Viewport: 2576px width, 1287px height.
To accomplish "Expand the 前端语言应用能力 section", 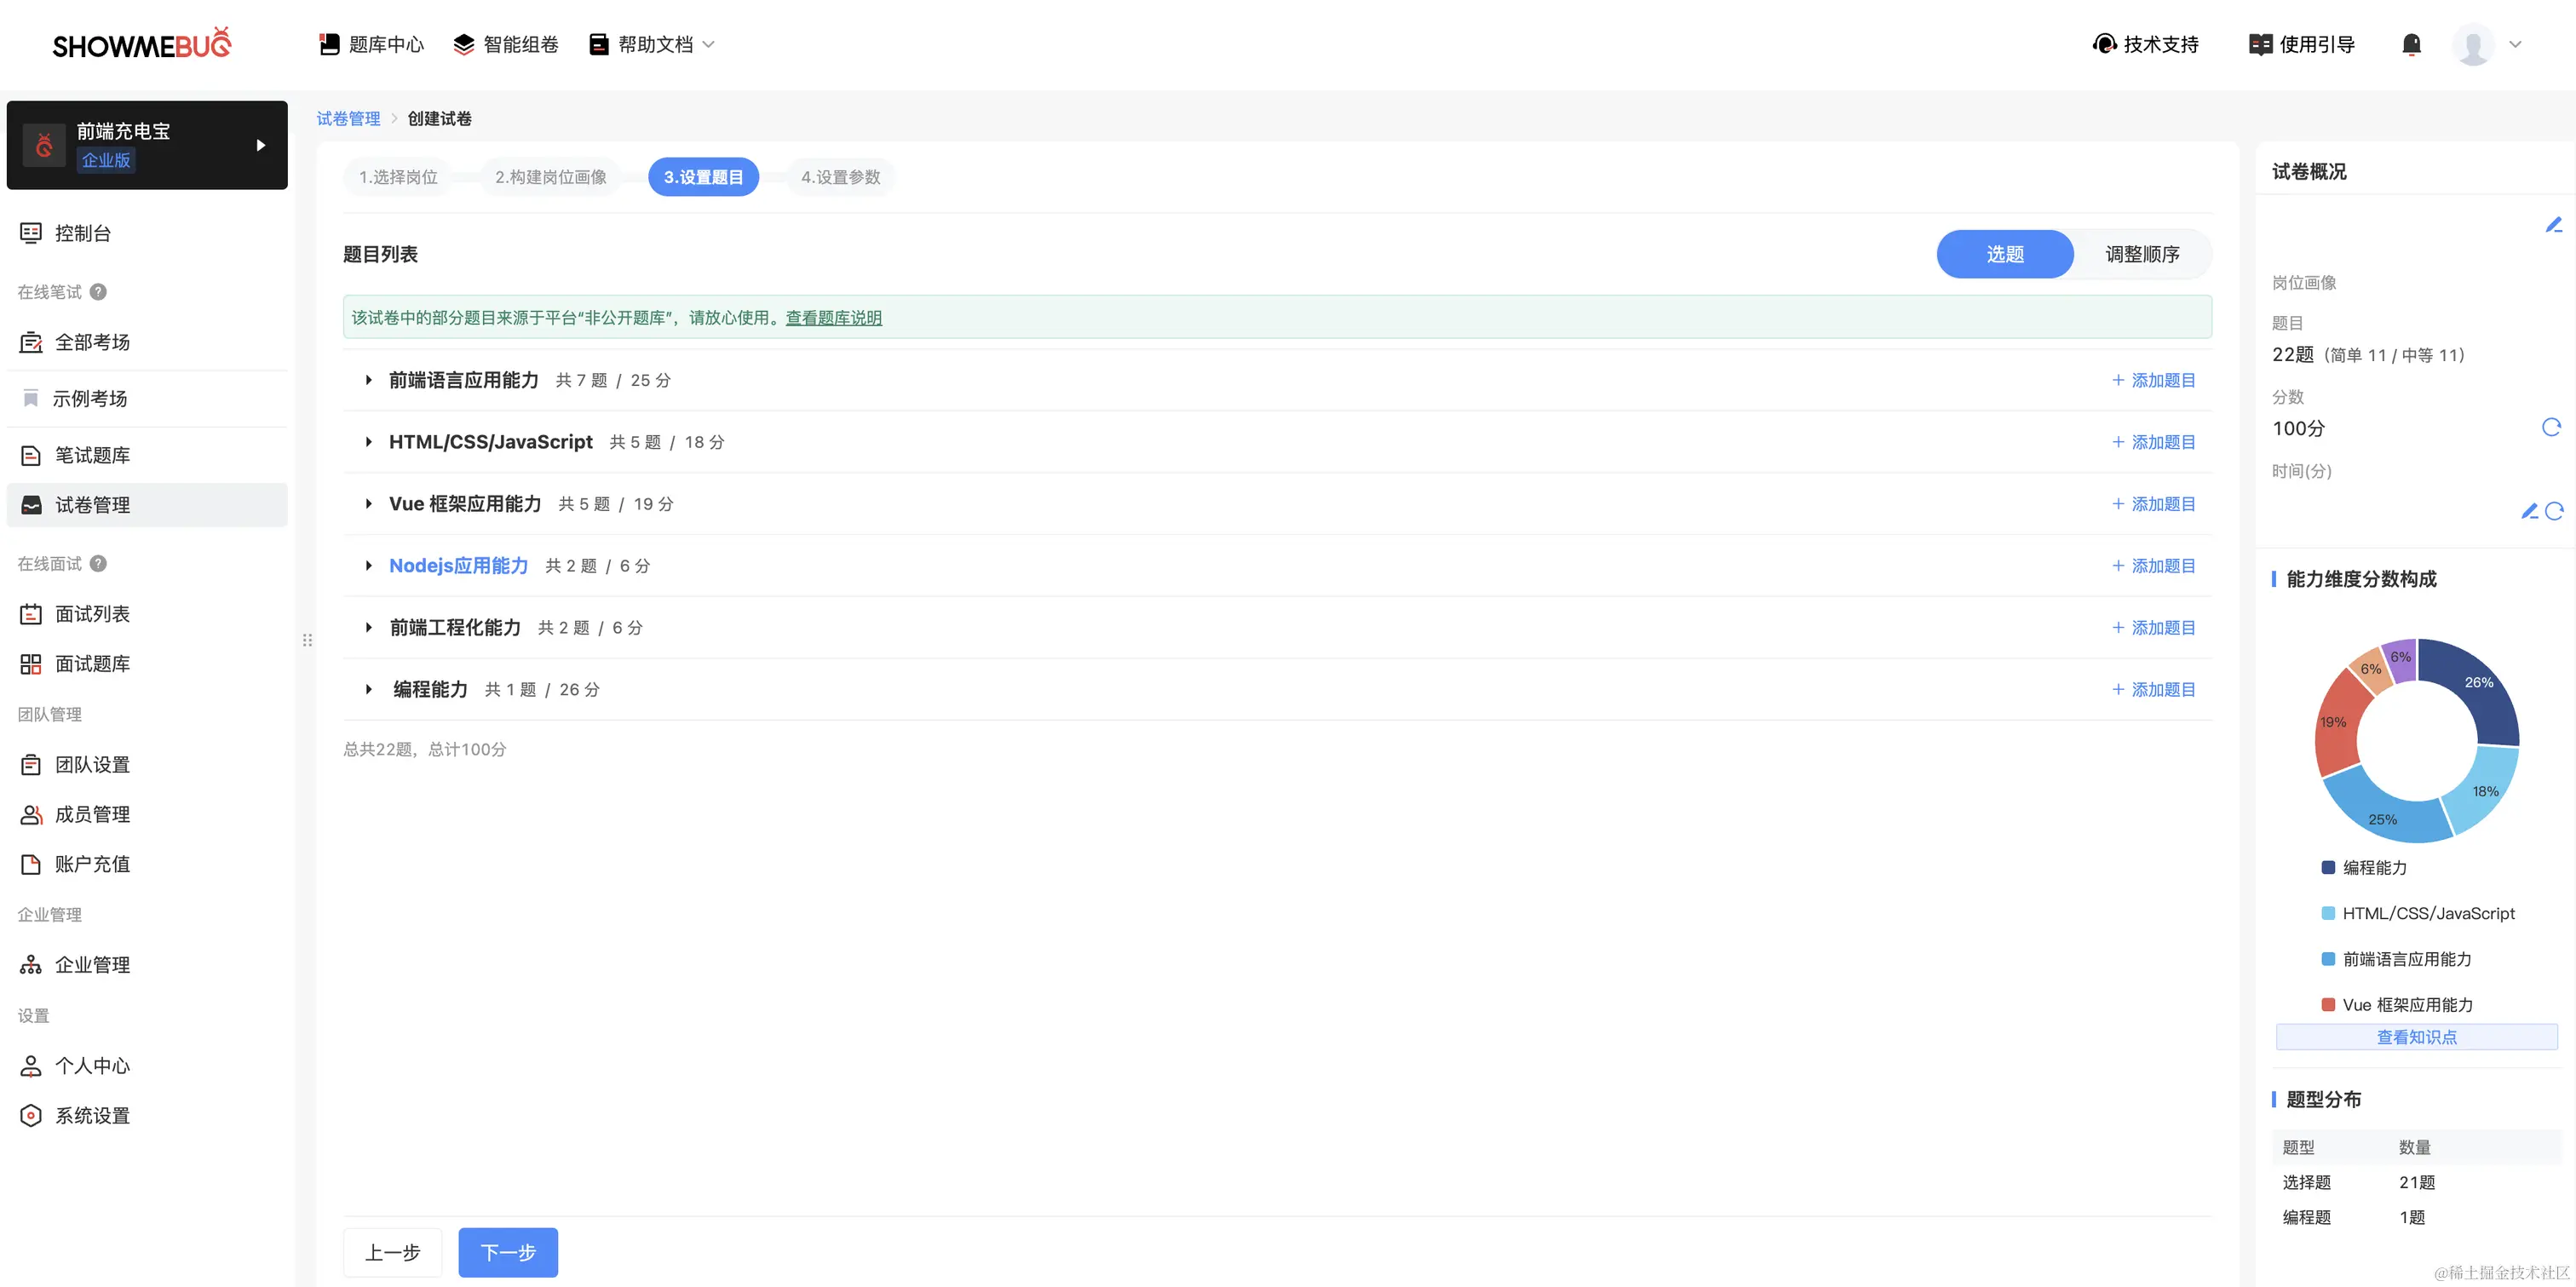I will click(369, 380).
